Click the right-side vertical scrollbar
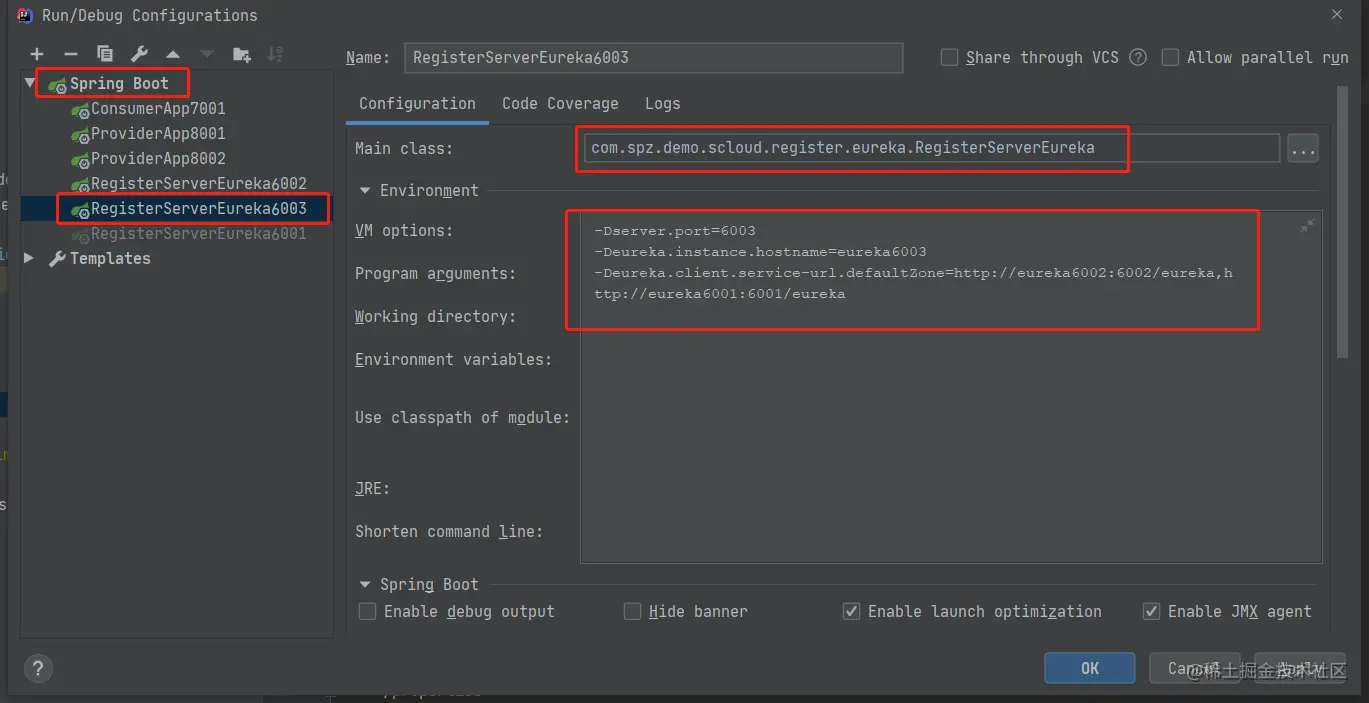 [x=1342, y=222]
